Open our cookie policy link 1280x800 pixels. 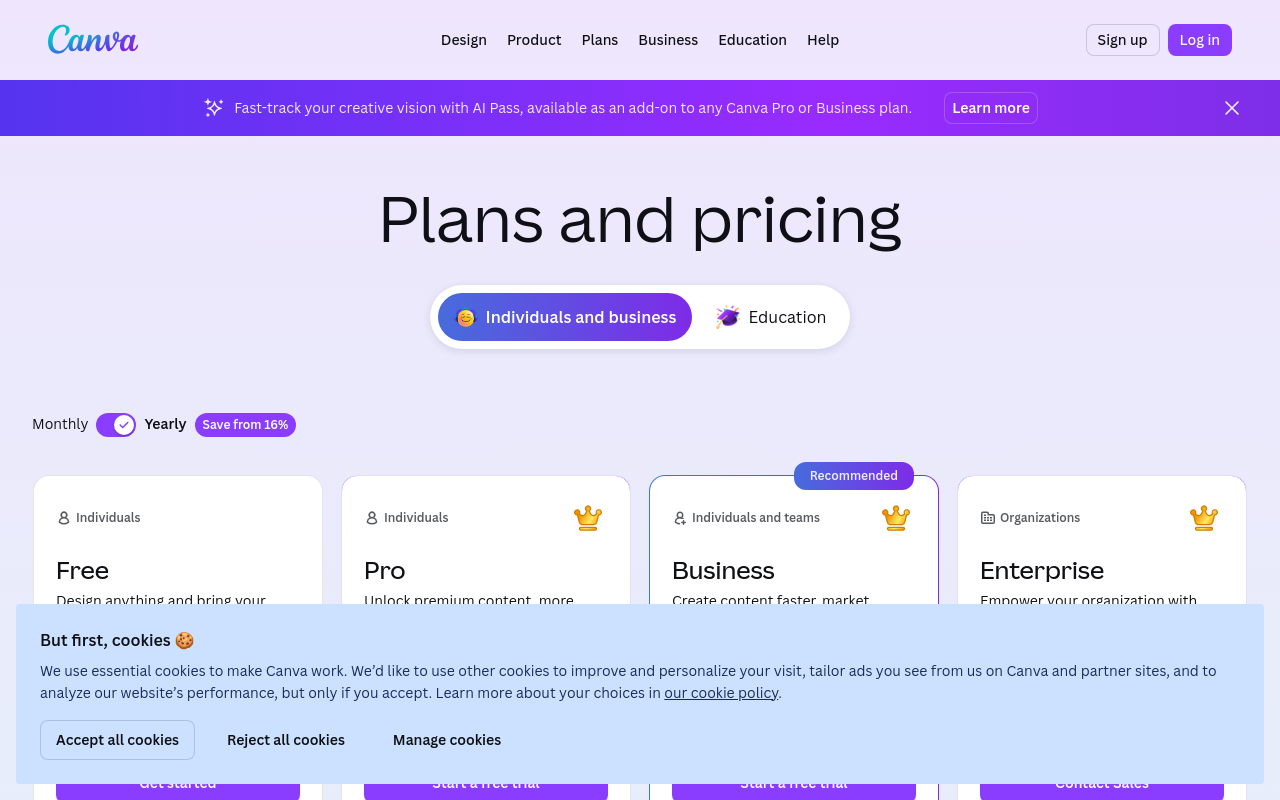point(721,692)
